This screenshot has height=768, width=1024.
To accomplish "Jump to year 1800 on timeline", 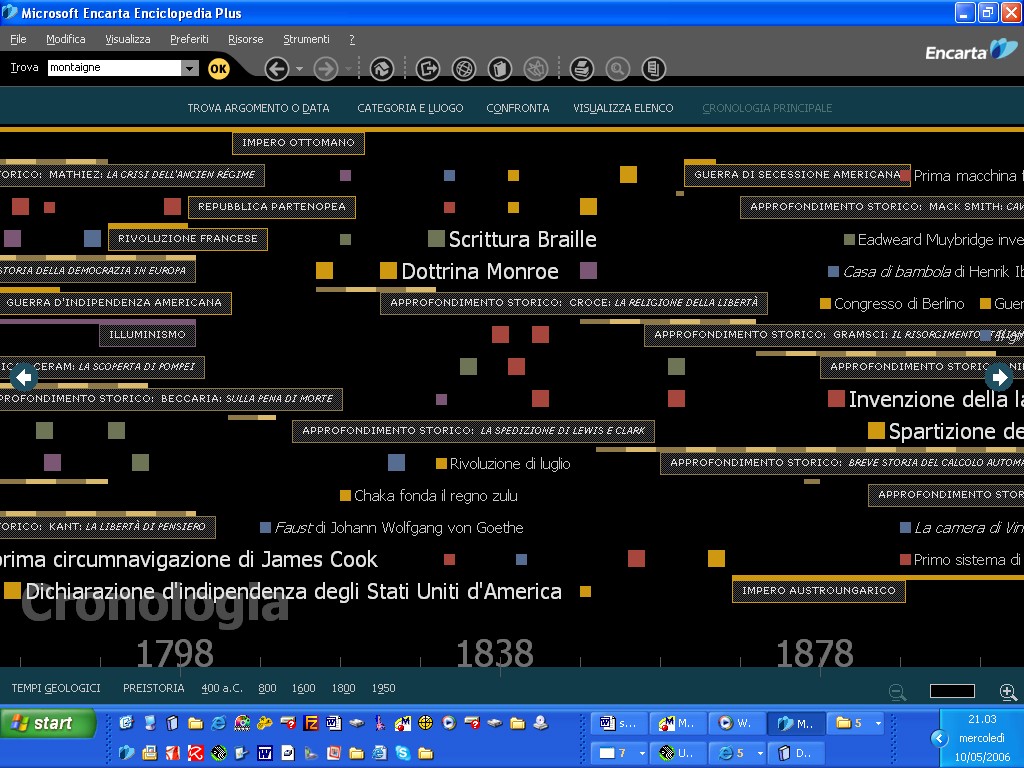I will 344,688.
